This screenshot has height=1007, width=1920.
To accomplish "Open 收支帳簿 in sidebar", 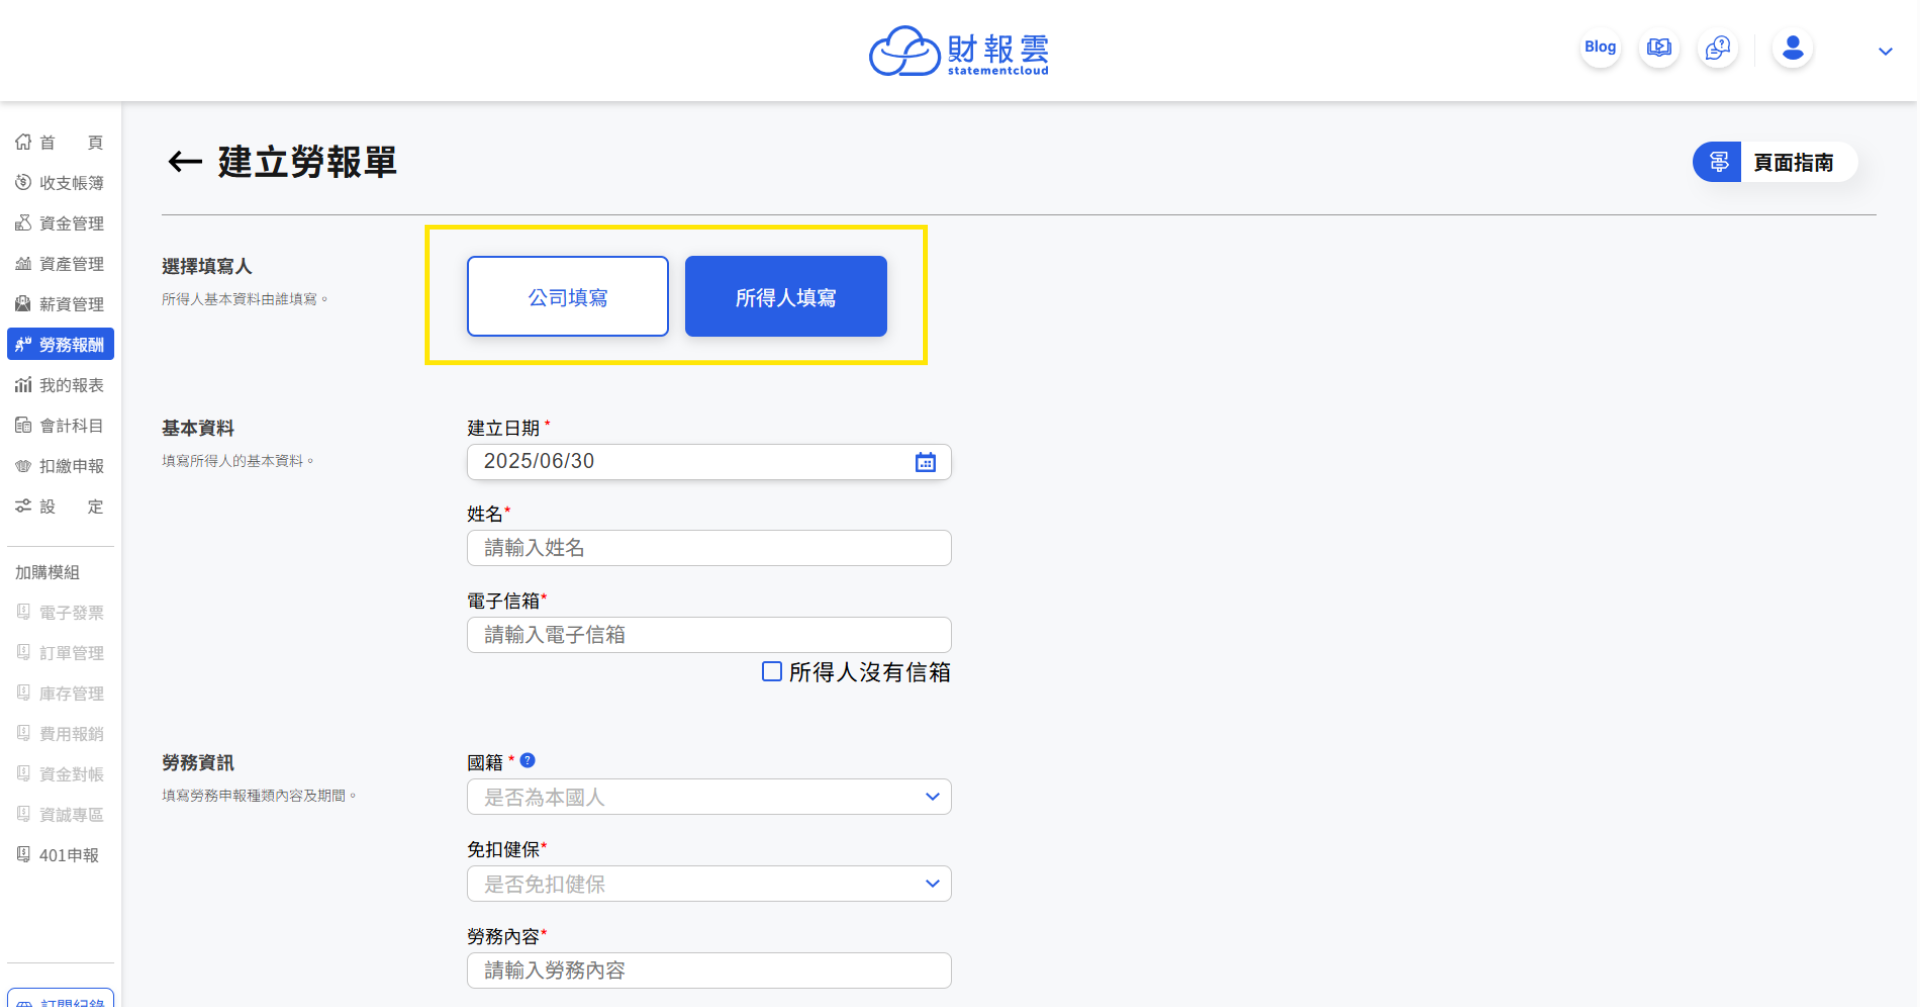I will click(60, 183).
